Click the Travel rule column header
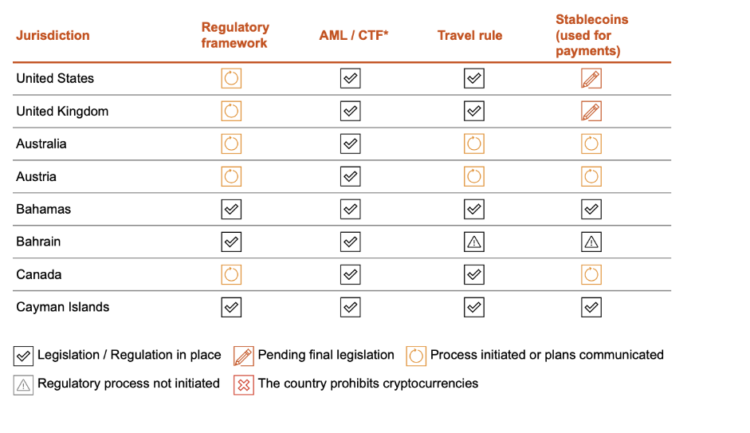This screenshot has height=433, width=750. tap(470, 36)
